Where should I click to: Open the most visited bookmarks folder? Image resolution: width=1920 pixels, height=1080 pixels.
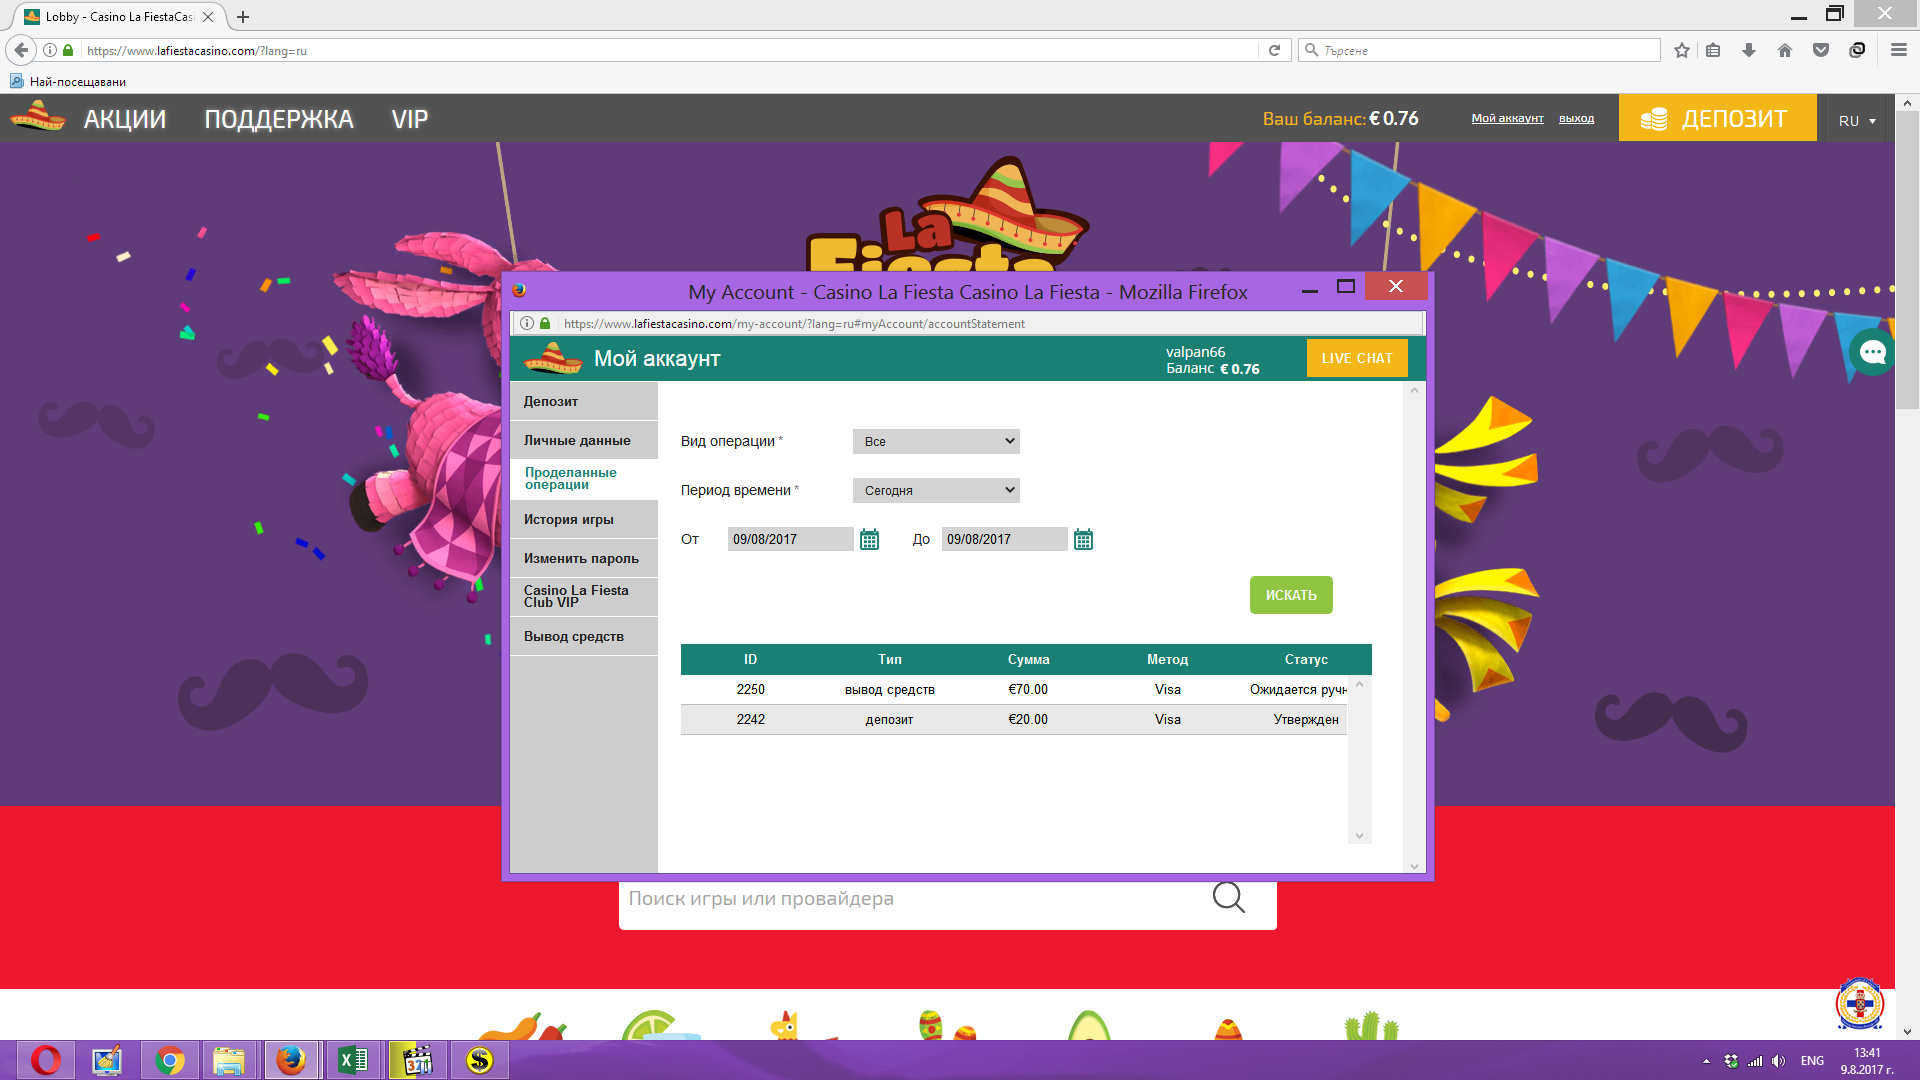click(68, 81)
